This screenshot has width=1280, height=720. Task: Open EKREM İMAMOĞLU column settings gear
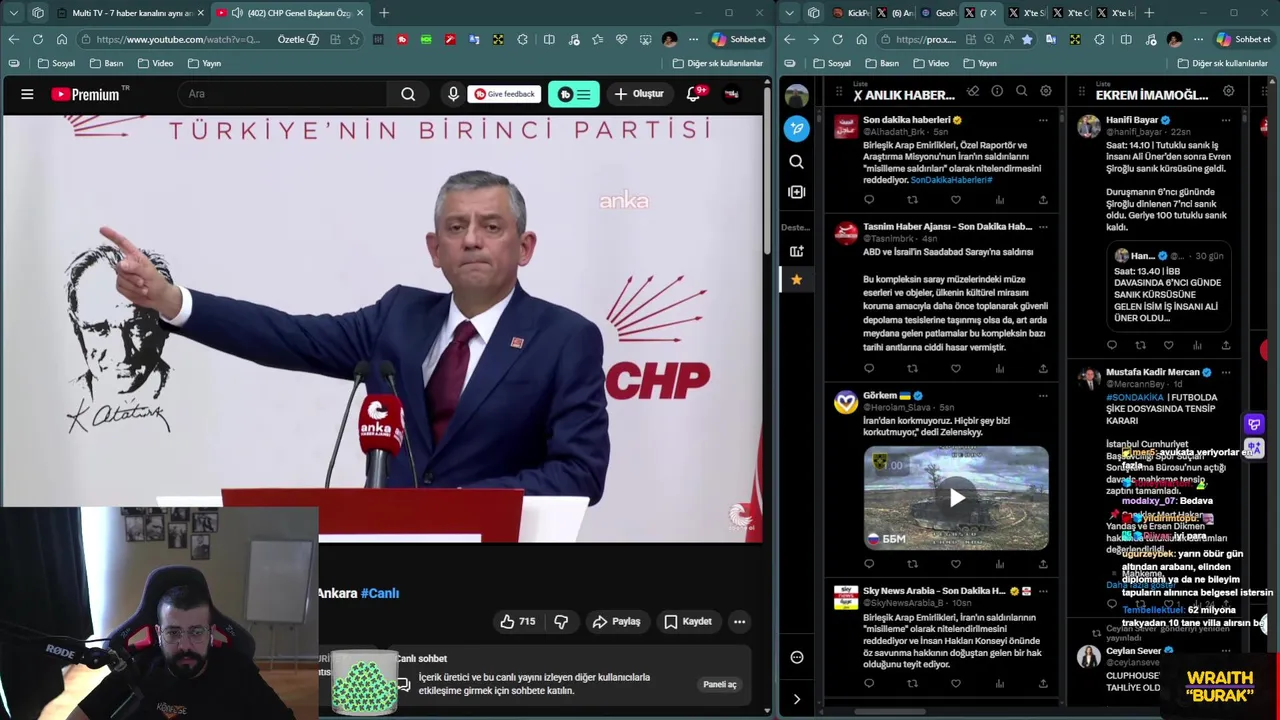coord(1228,92)
